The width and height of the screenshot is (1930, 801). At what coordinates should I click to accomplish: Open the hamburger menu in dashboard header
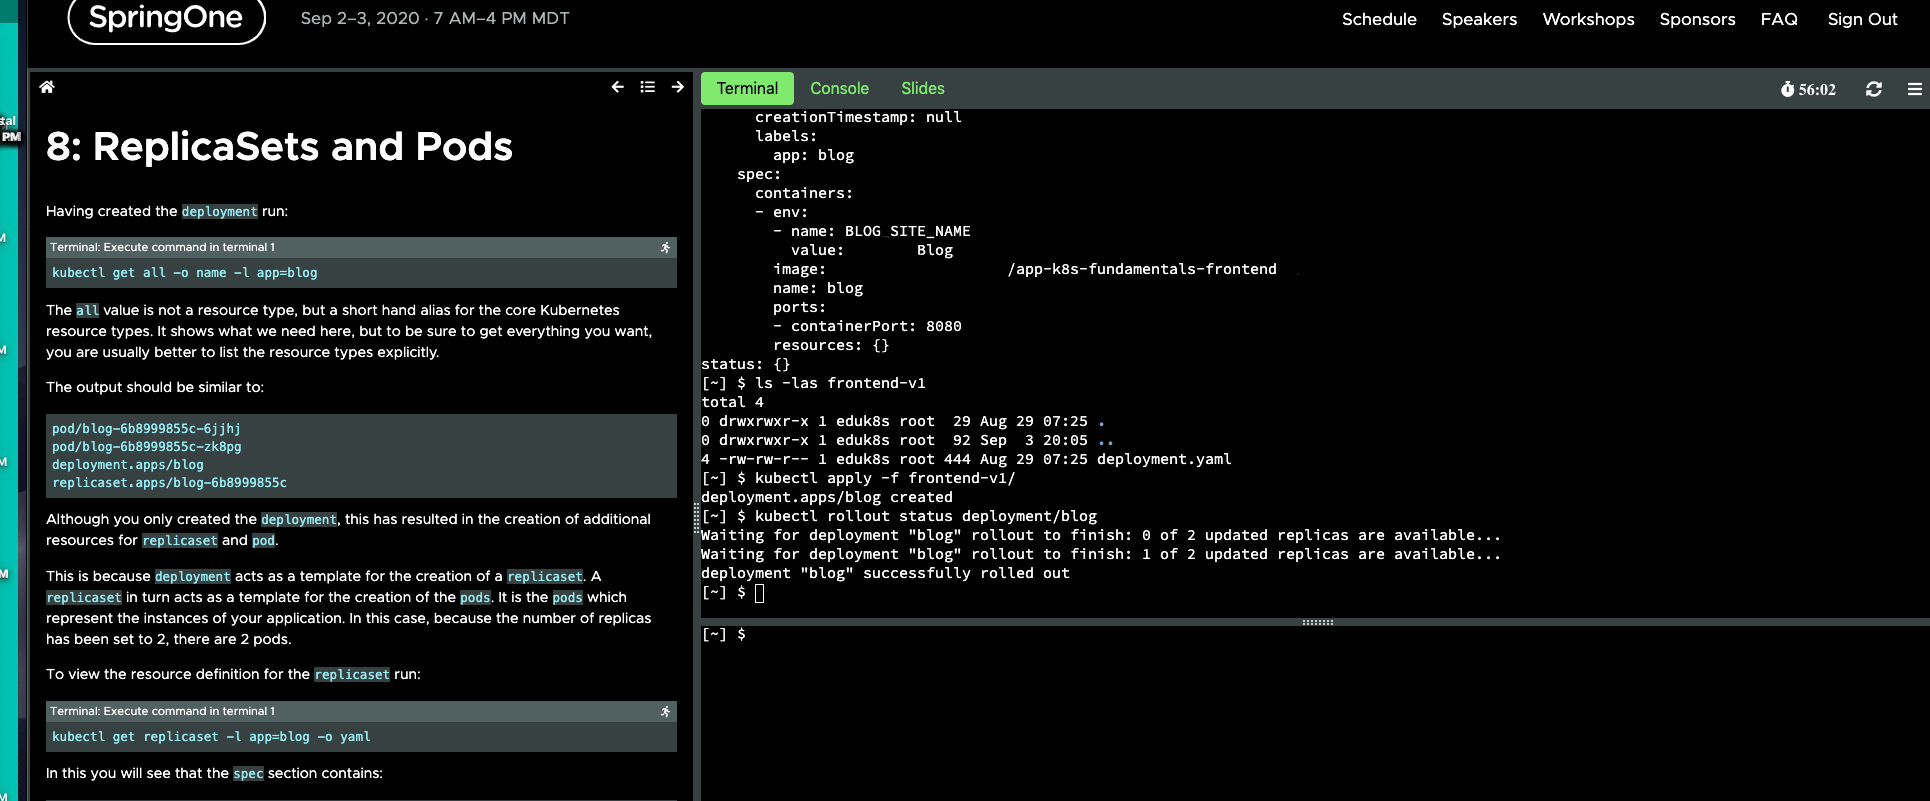[x=1914, y=89]
